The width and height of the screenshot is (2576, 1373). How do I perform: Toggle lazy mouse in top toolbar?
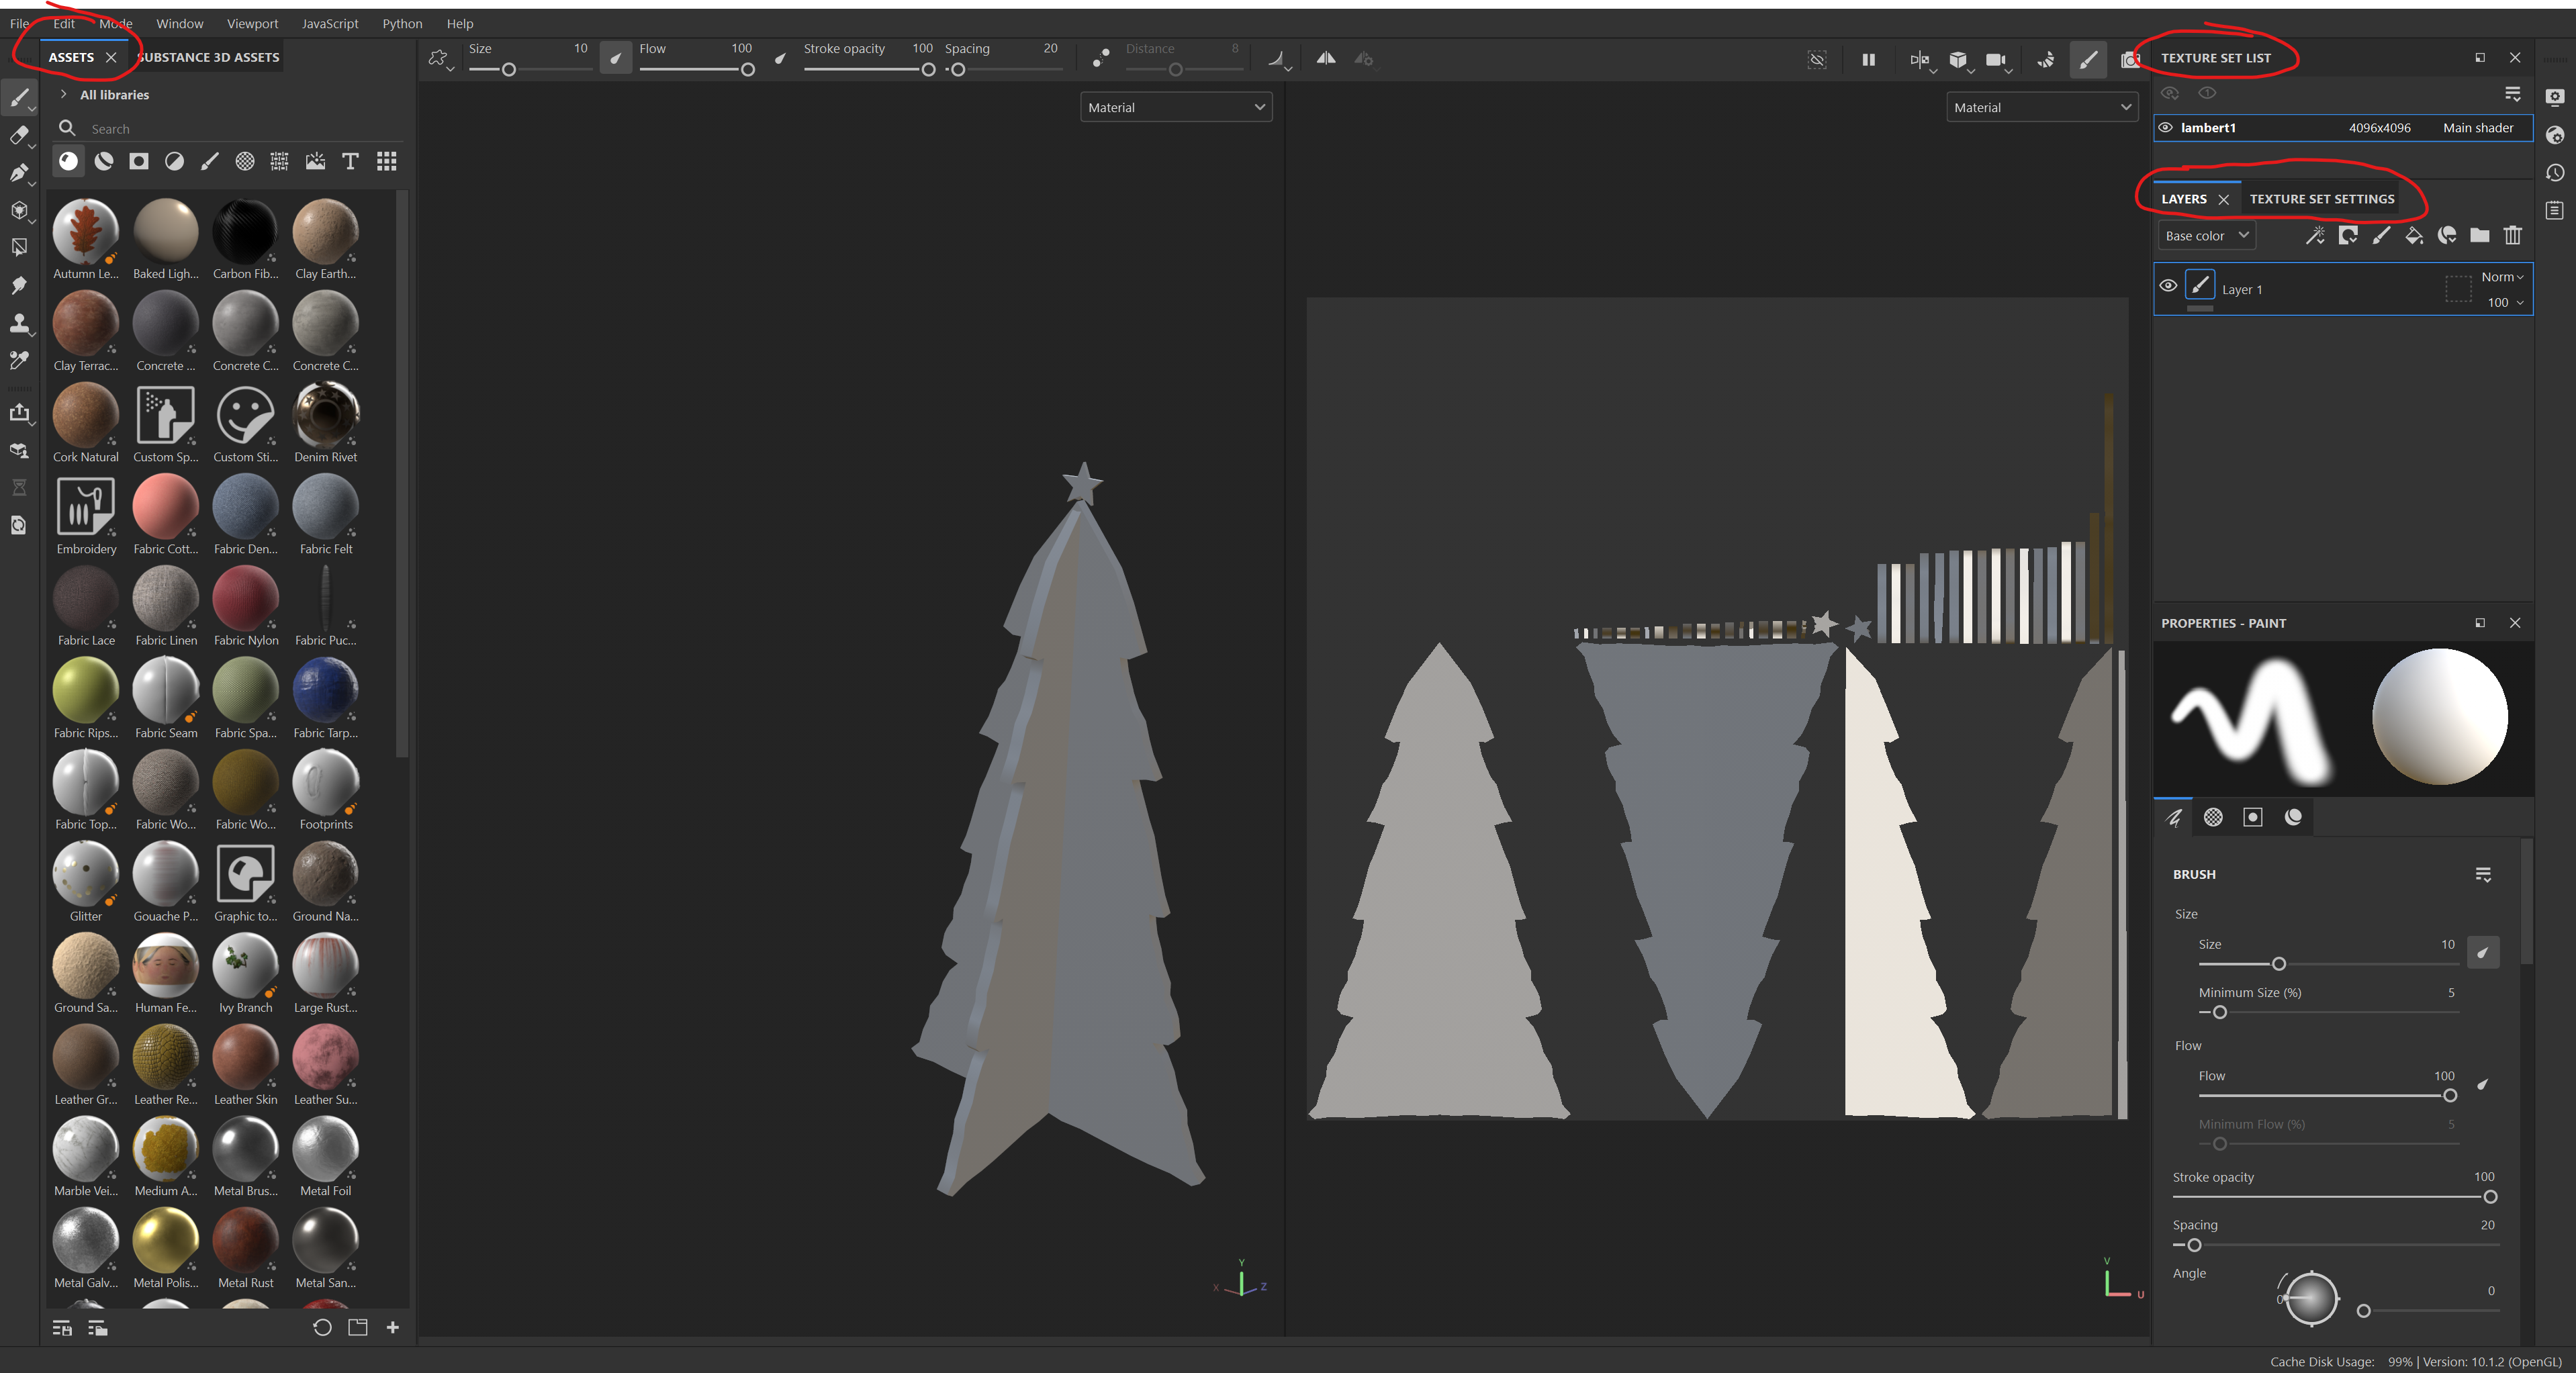point(1100,59)
